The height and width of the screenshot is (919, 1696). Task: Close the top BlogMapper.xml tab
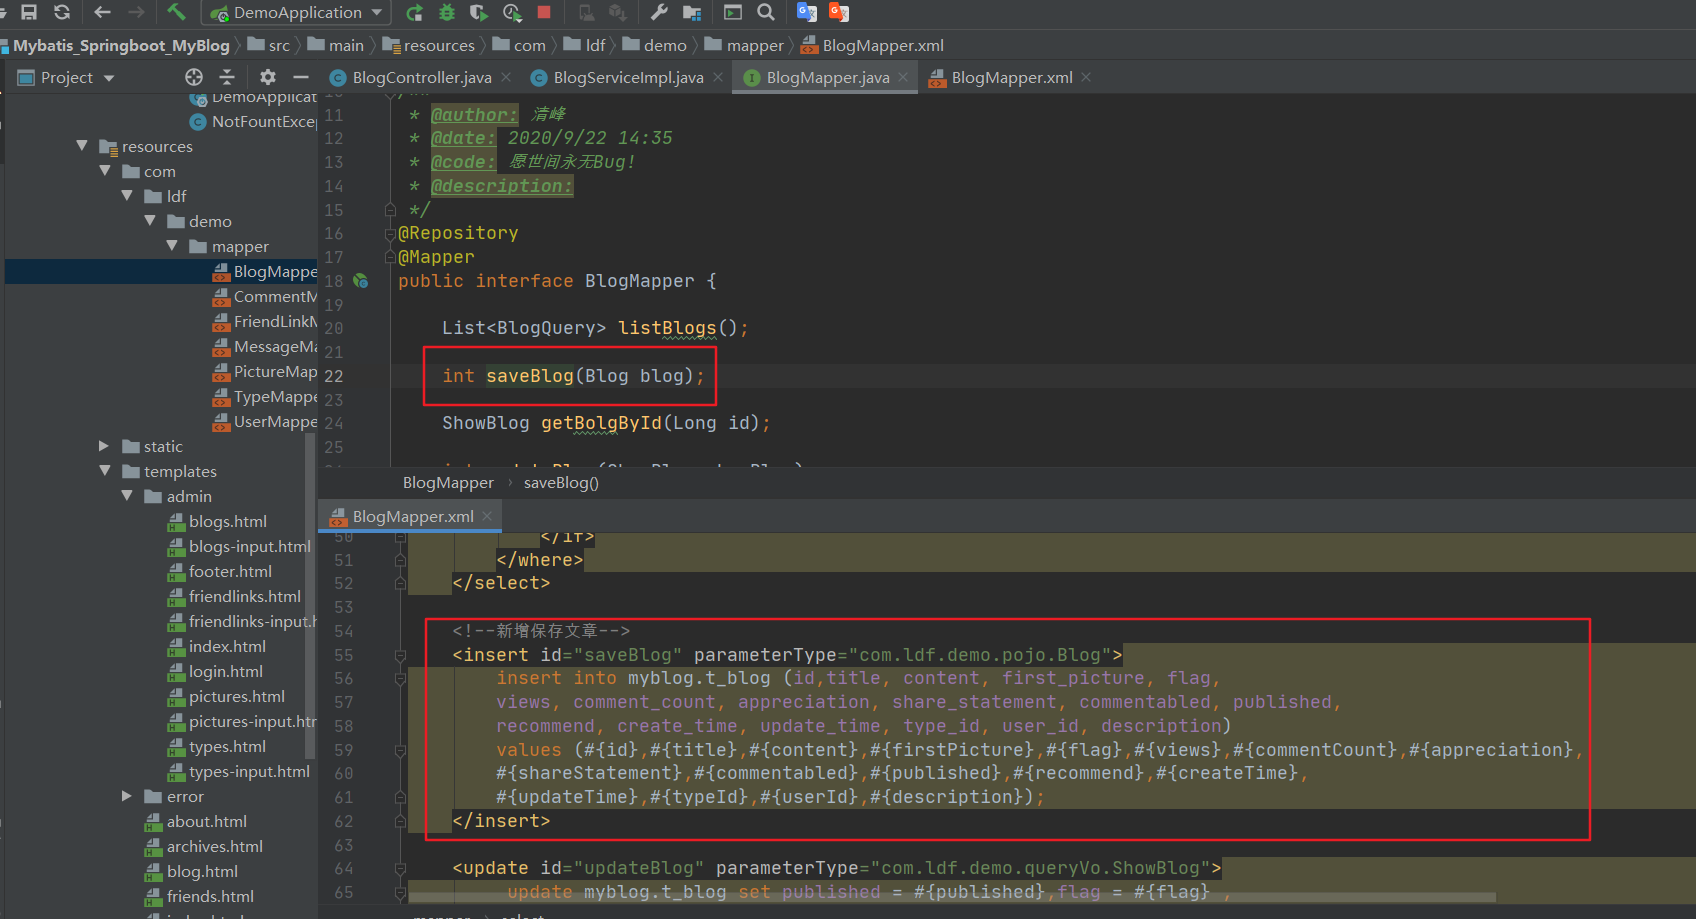1086,77
